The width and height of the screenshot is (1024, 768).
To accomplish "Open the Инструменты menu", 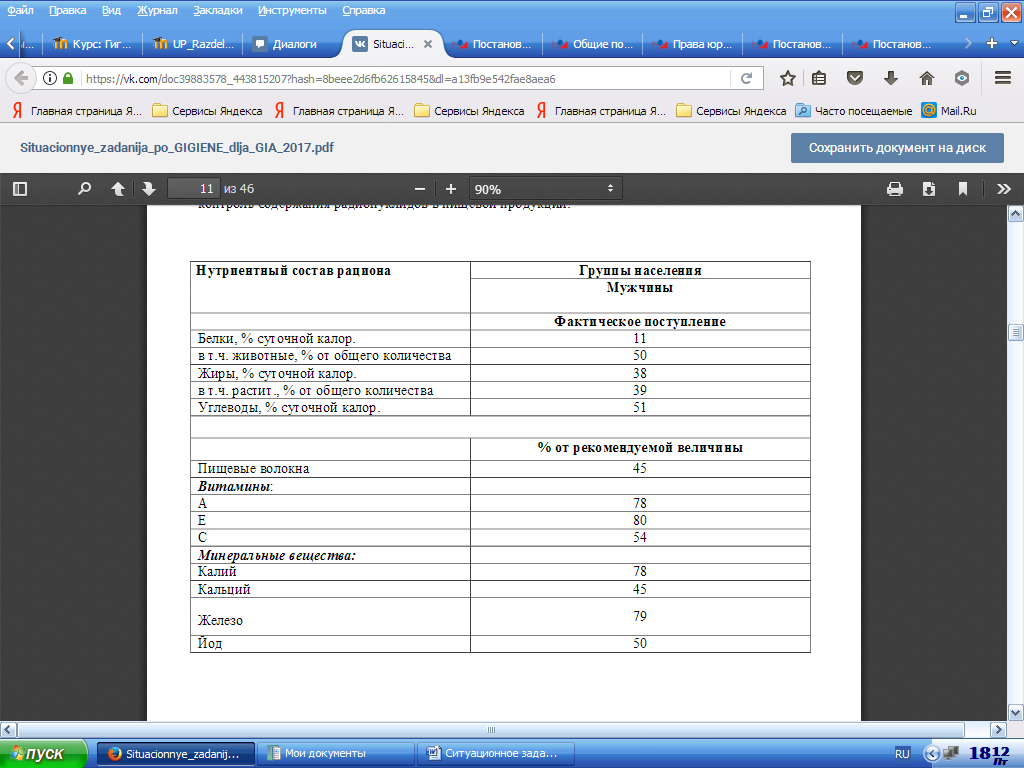I will [292, 10].
